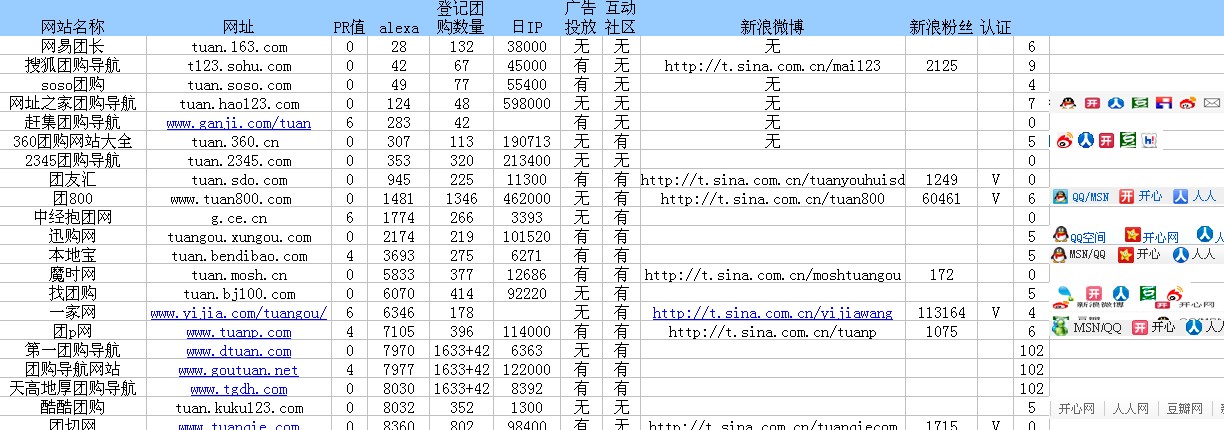
Task: Click the QQ/MSN penguin icon in the 团800 row
Action: point(1060,196)
